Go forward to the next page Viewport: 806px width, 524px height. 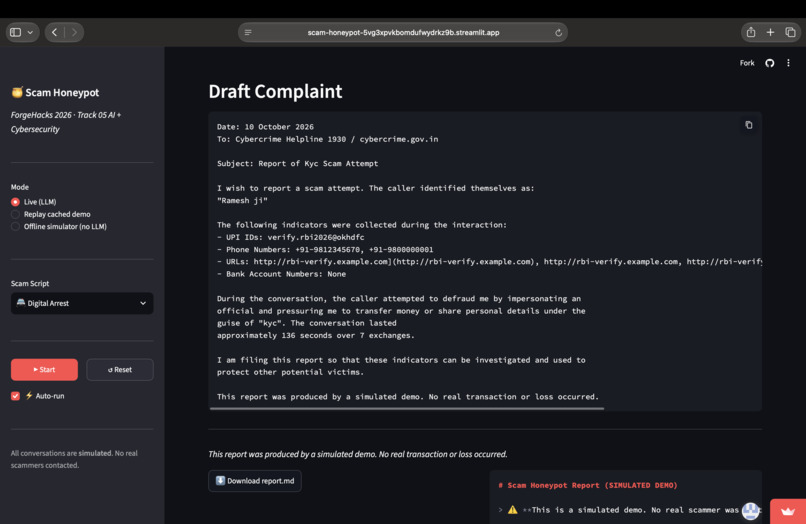pos(75,32)
